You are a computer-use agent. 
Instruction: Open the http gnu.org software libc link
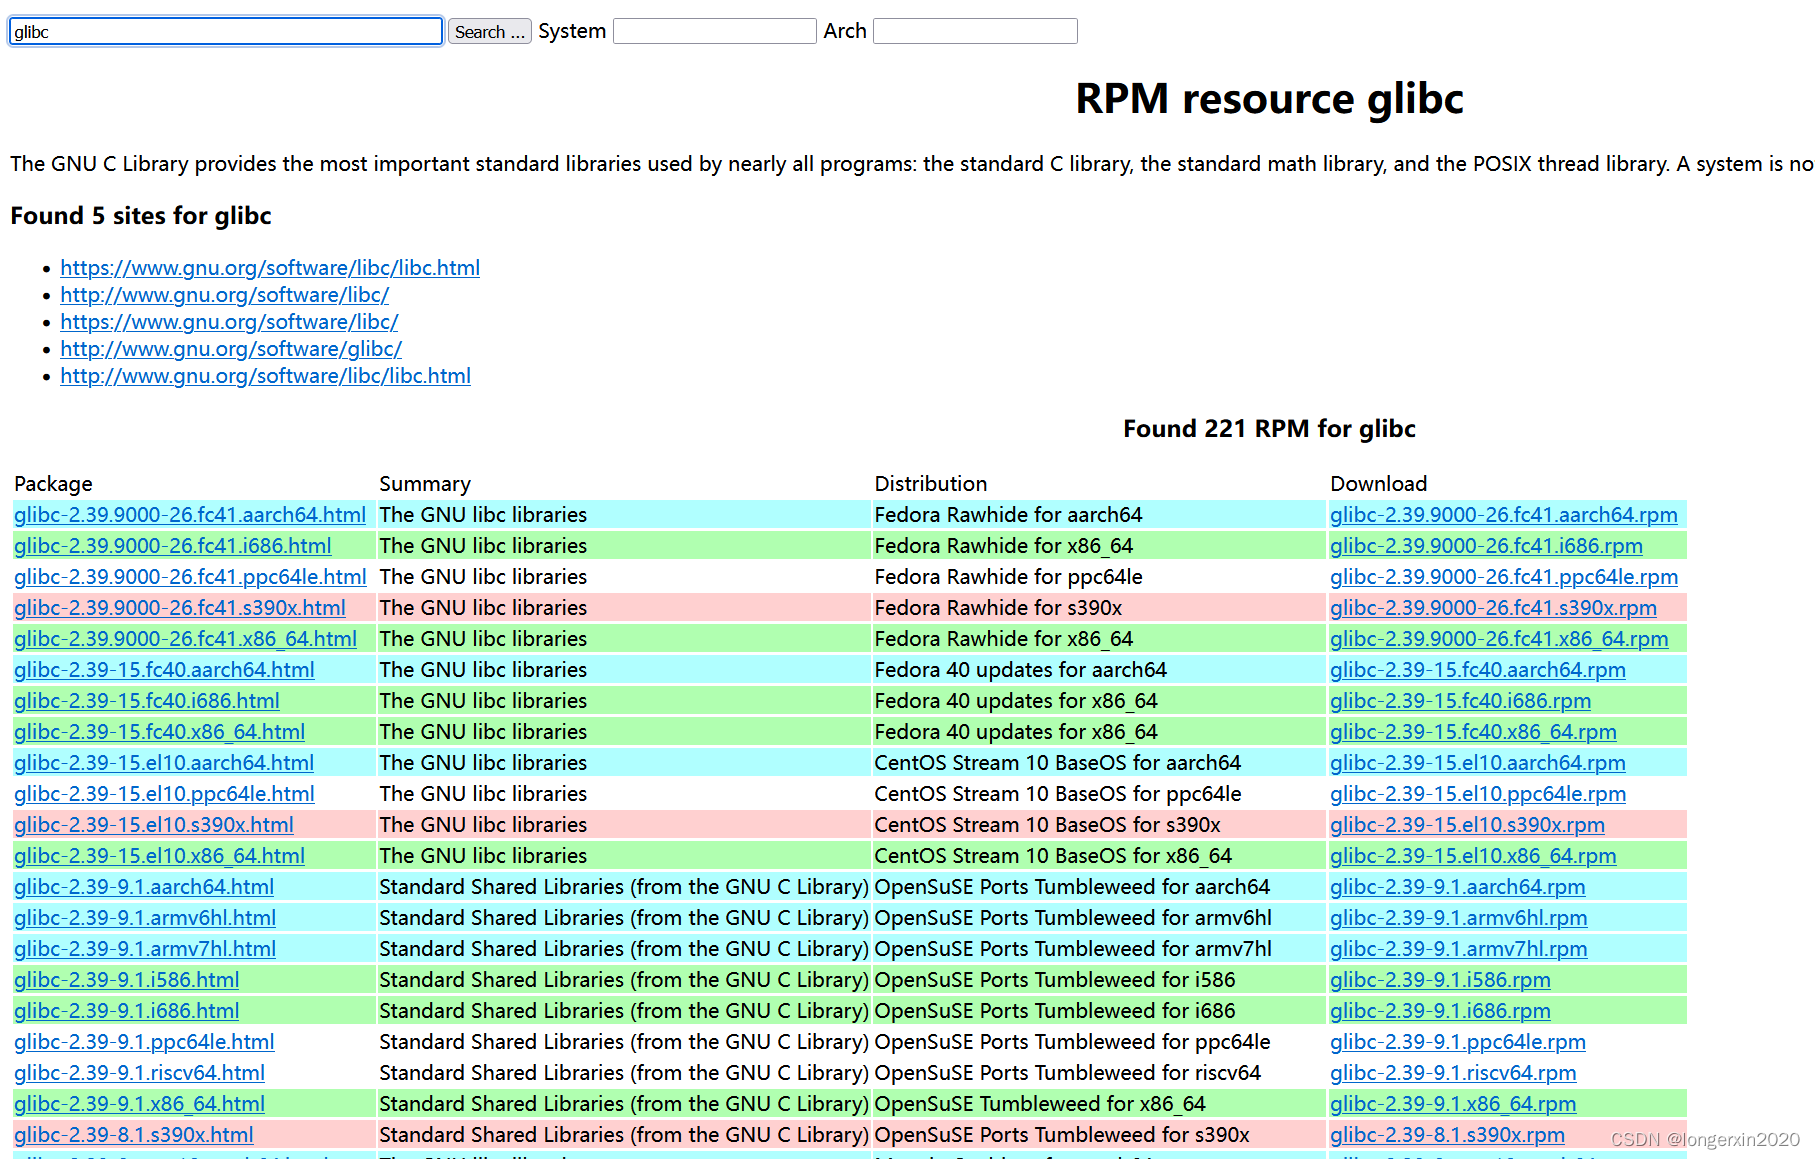pos(224,295)
